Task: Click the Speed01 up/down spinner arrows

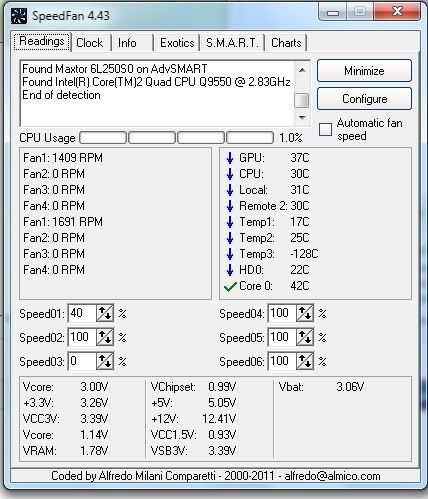Action: point(105,313)
